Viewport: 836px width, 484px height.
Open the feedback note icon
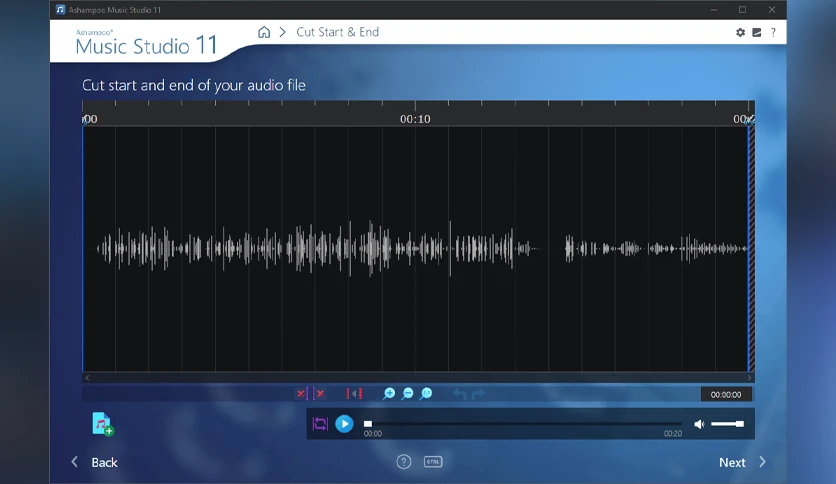pyautogui.click(x=757, y=33)
